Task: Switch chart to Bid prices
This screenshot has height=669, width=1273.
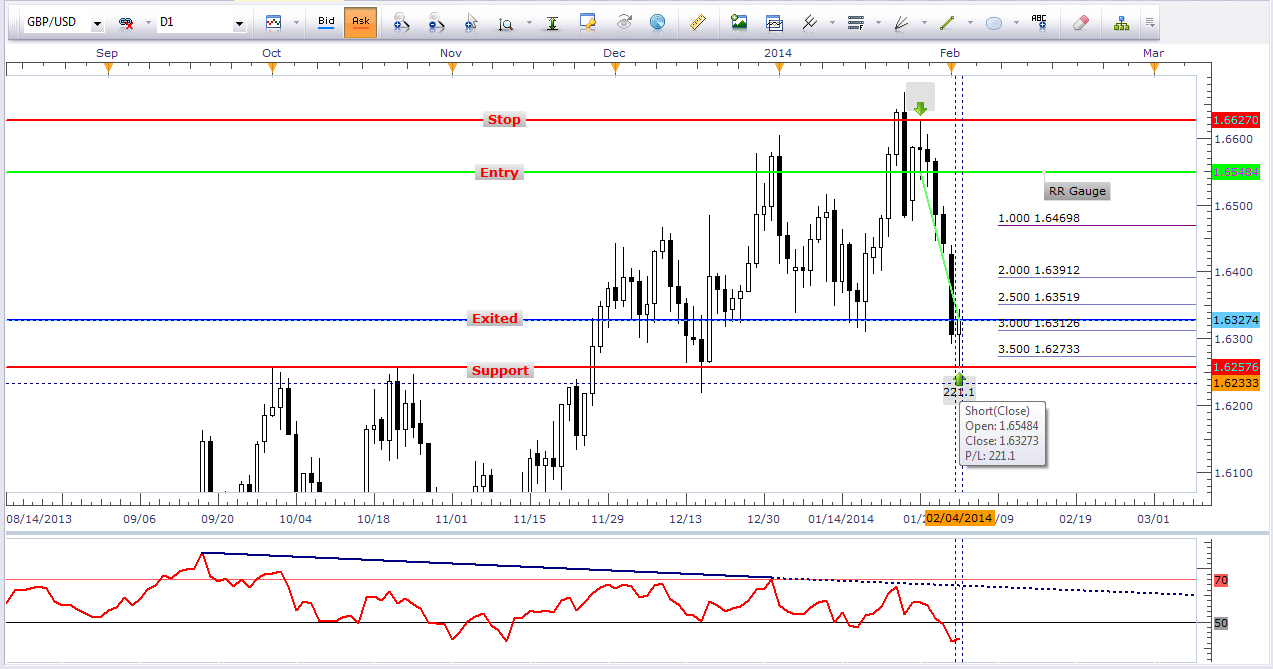Action: 326,21
